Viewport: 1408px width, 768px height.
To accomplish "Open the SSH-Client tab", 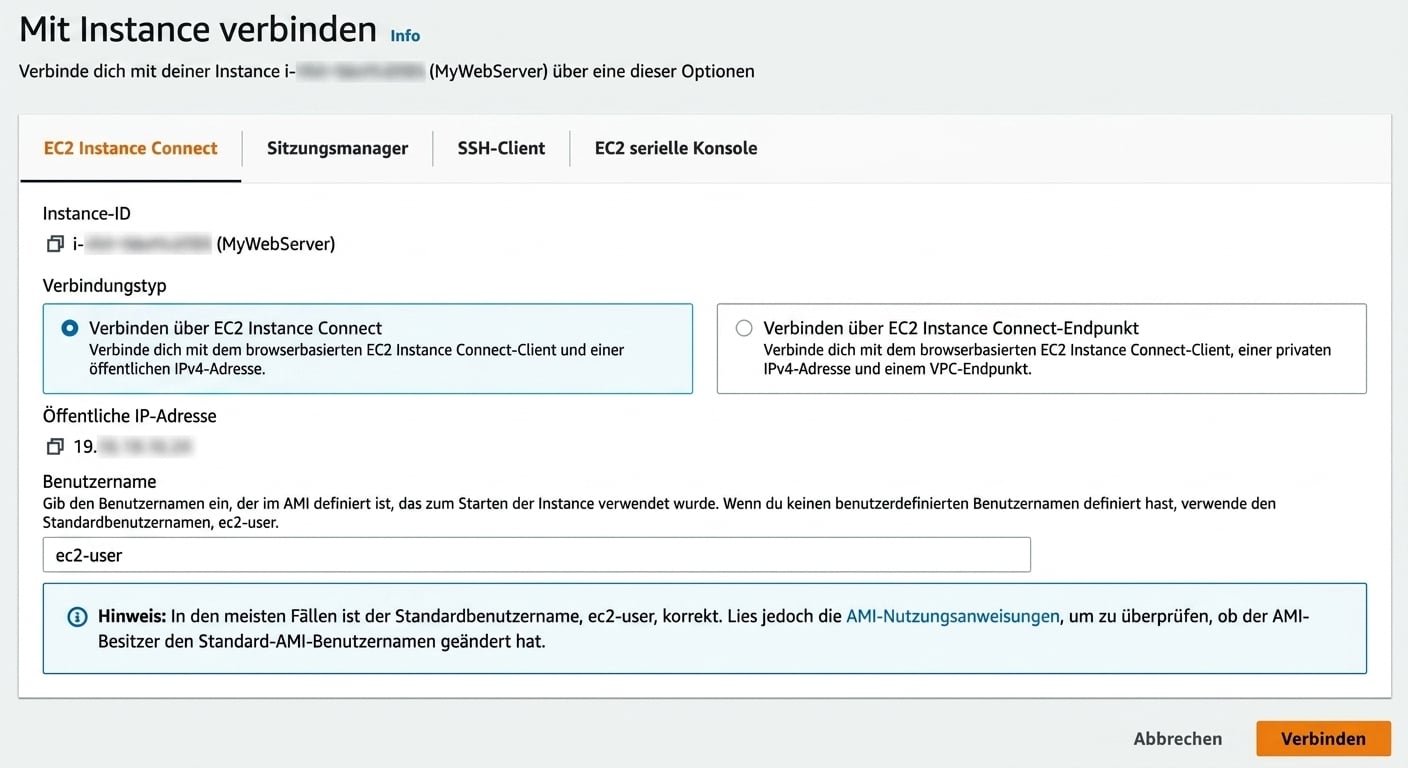I will tap(501, 148).
